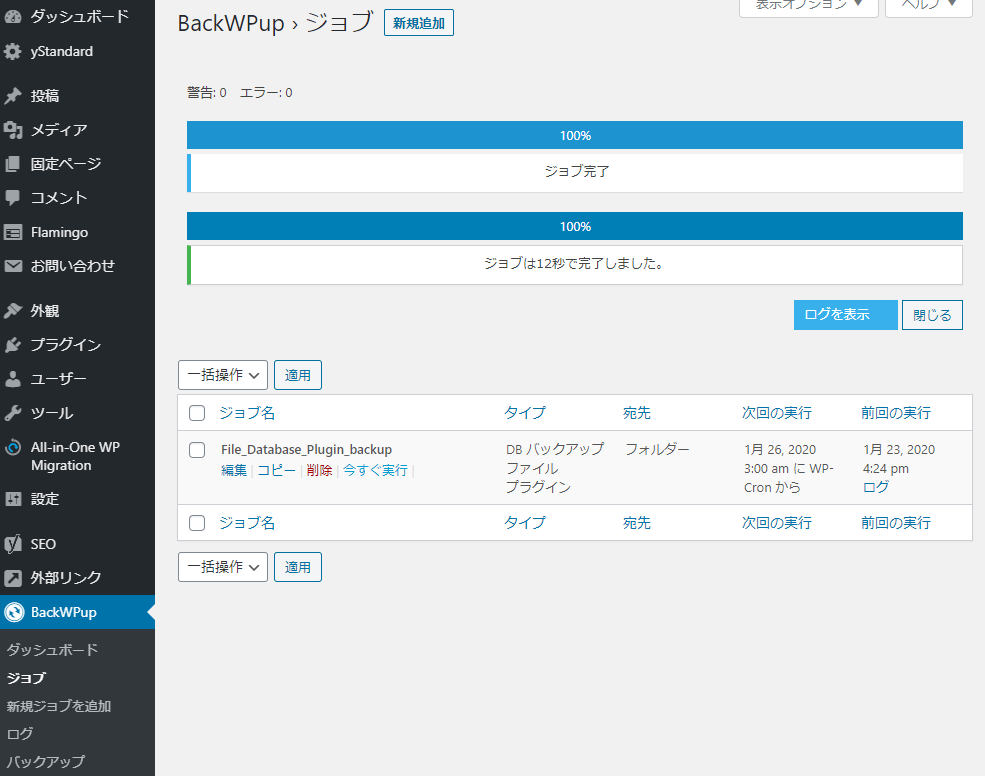Viewport: 985px width, 776px height.
Task: Click the ログを表示 button
Action: pos(845,314)
